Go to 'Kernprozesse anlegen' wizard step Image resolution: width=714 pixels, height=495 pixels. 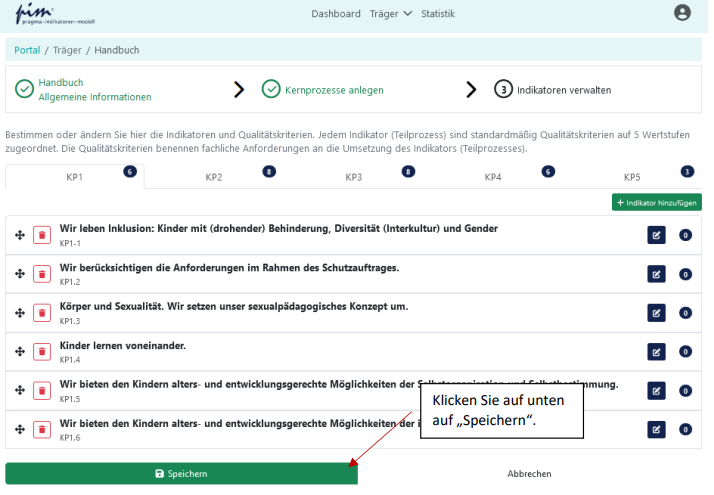[x=334, y=90]
